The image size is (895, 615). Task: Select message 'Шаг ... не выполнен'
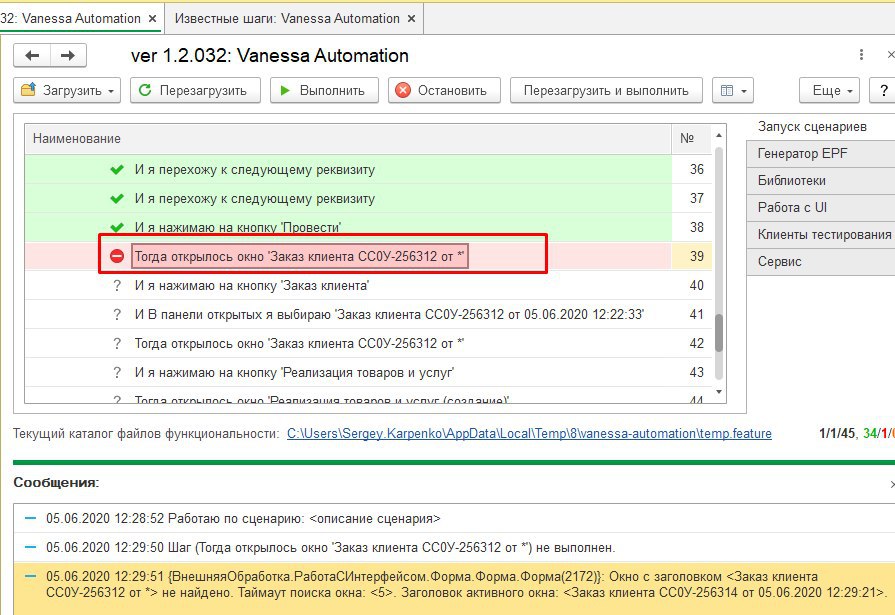(454, 548)
